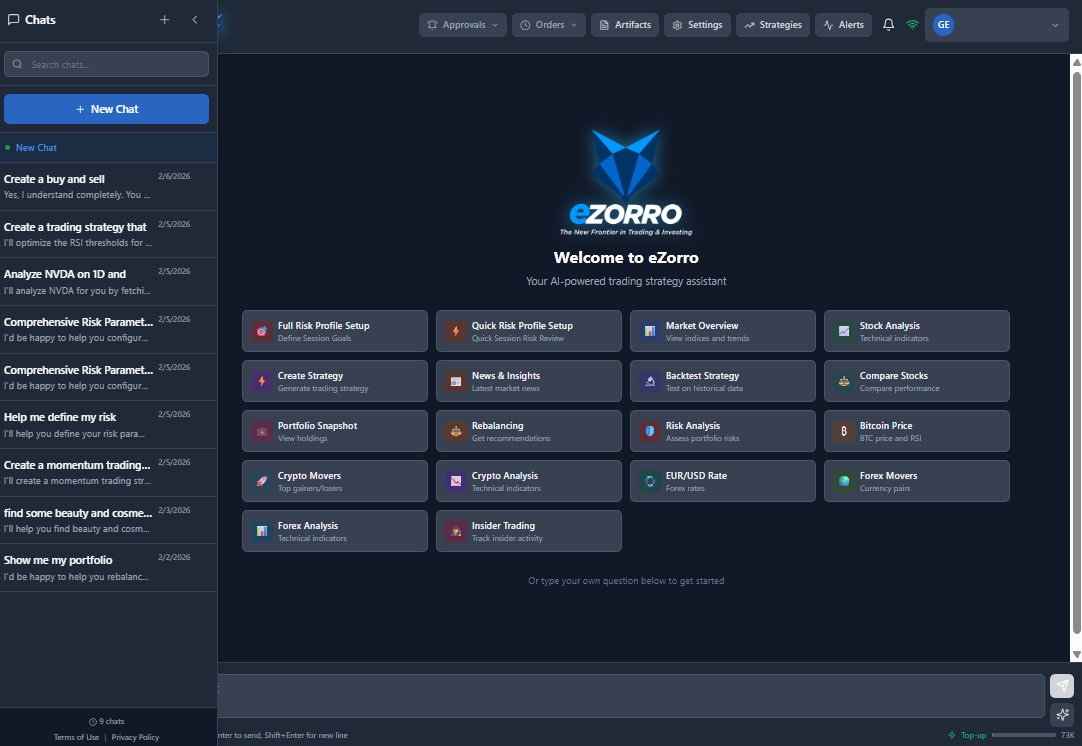Open chat 'Help me define my risk'
The image size is (1082, 746).
click(108, 424)
